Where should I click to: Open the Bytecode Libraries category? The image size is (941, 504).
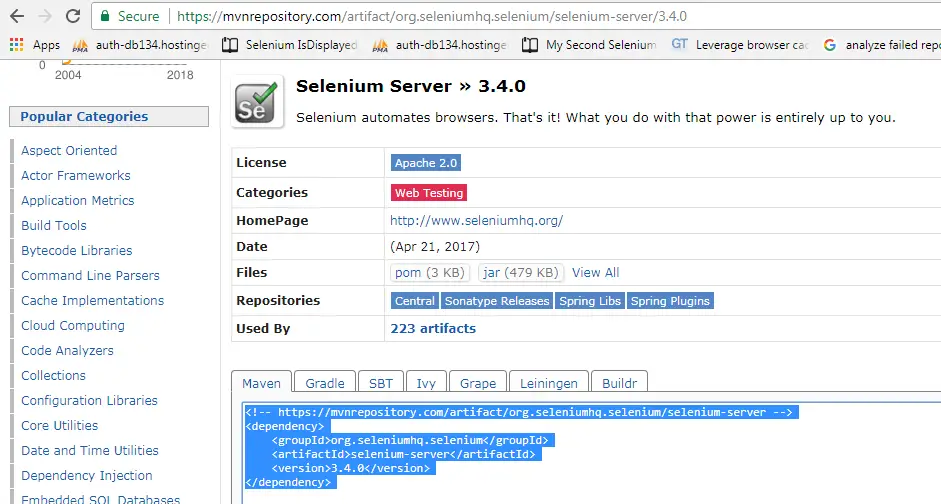pos(77,250)
